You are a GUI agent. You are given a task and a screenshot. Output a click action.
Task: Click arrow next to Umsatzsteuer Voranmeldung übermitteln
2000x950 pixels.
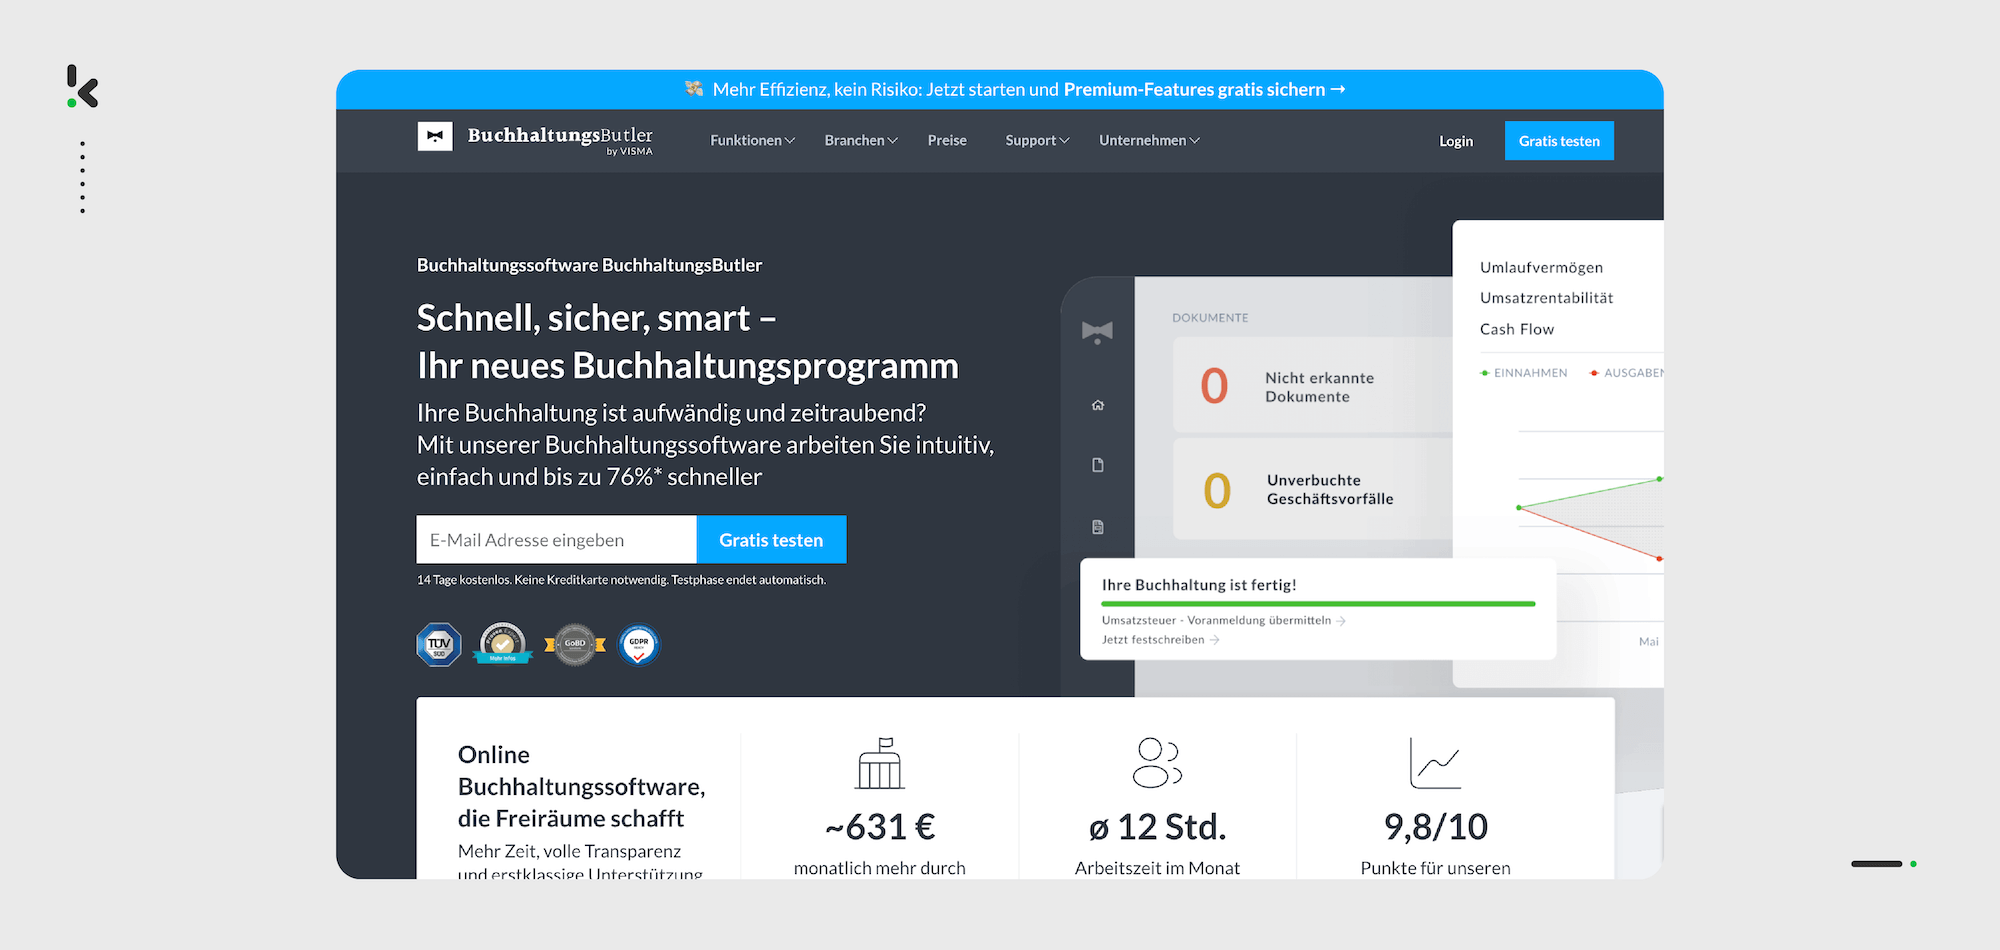[1341, 621]
